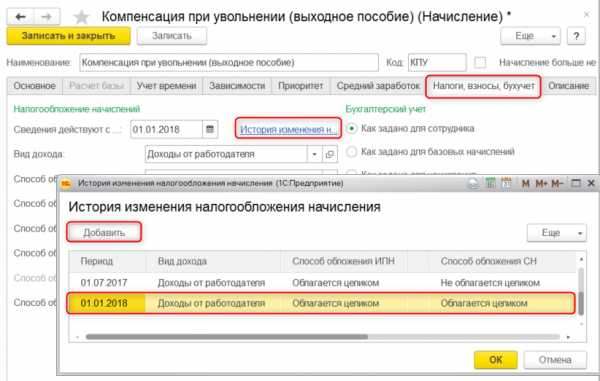Click the forward navigation arrow

point(47,17)
